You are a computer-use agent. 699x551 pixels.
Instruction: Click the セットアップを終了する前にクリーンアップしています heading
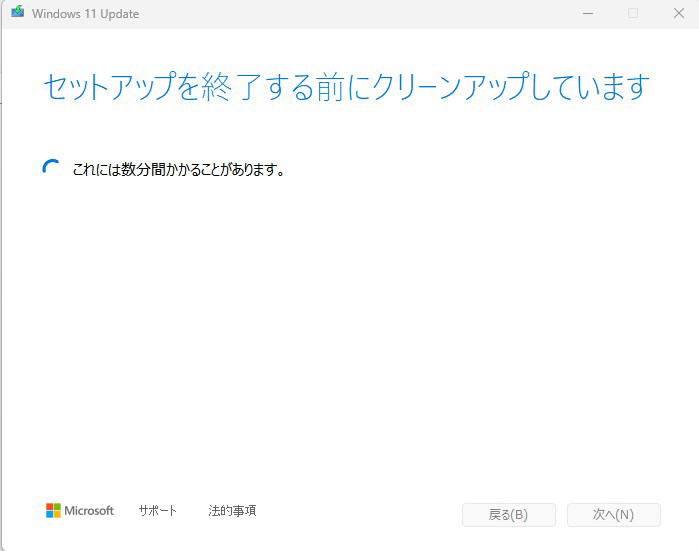click(346, 86)
